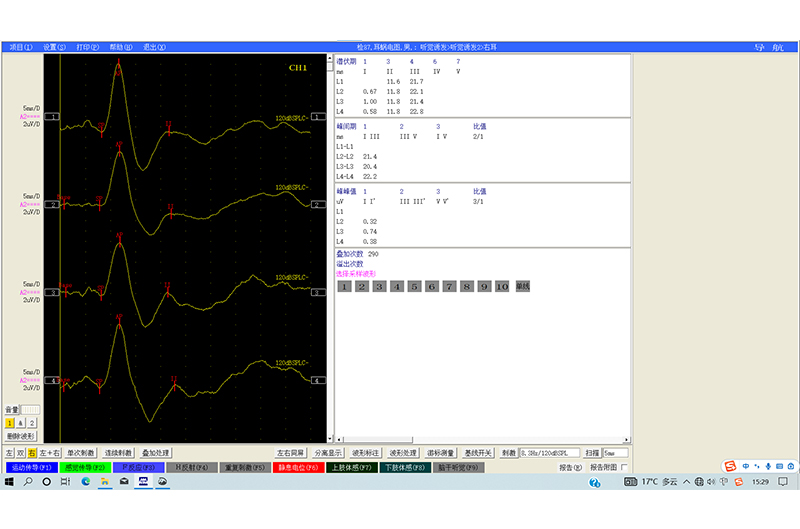
Task: Switch to 静息电位(F6) mode
Action: pos(298,467)
